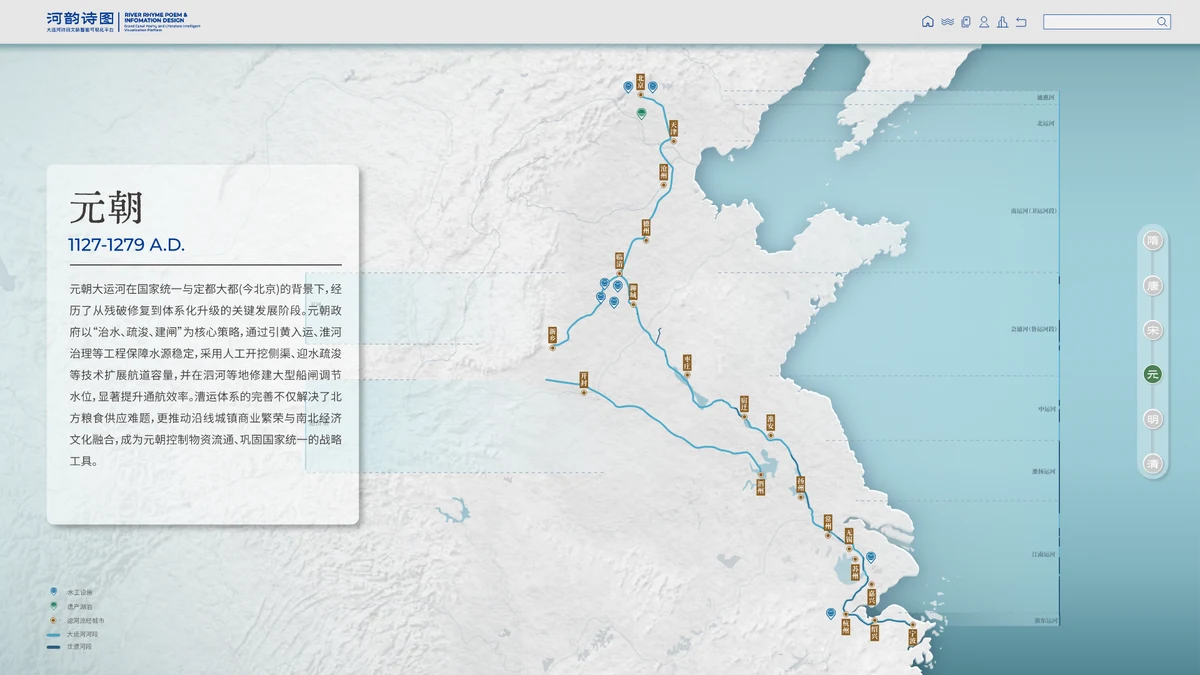Select the 无锡 city marker
The height and width of the screenshot is (675, 1200).
click(x=849, y=539)
